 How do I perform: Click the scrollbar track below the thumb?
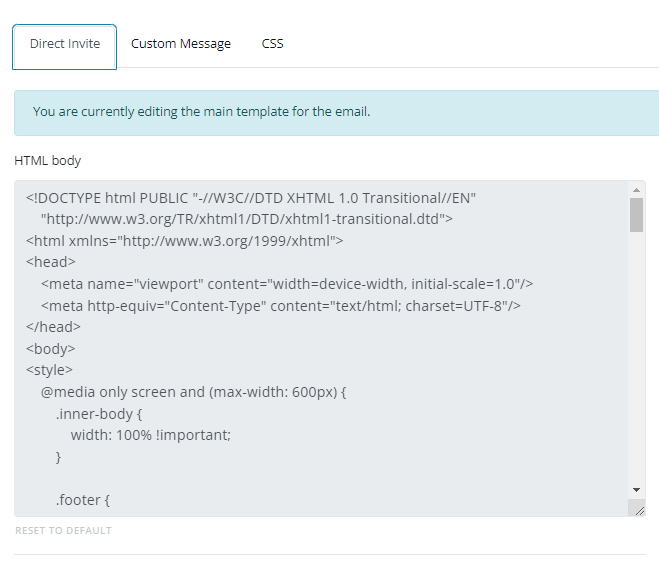636,357
